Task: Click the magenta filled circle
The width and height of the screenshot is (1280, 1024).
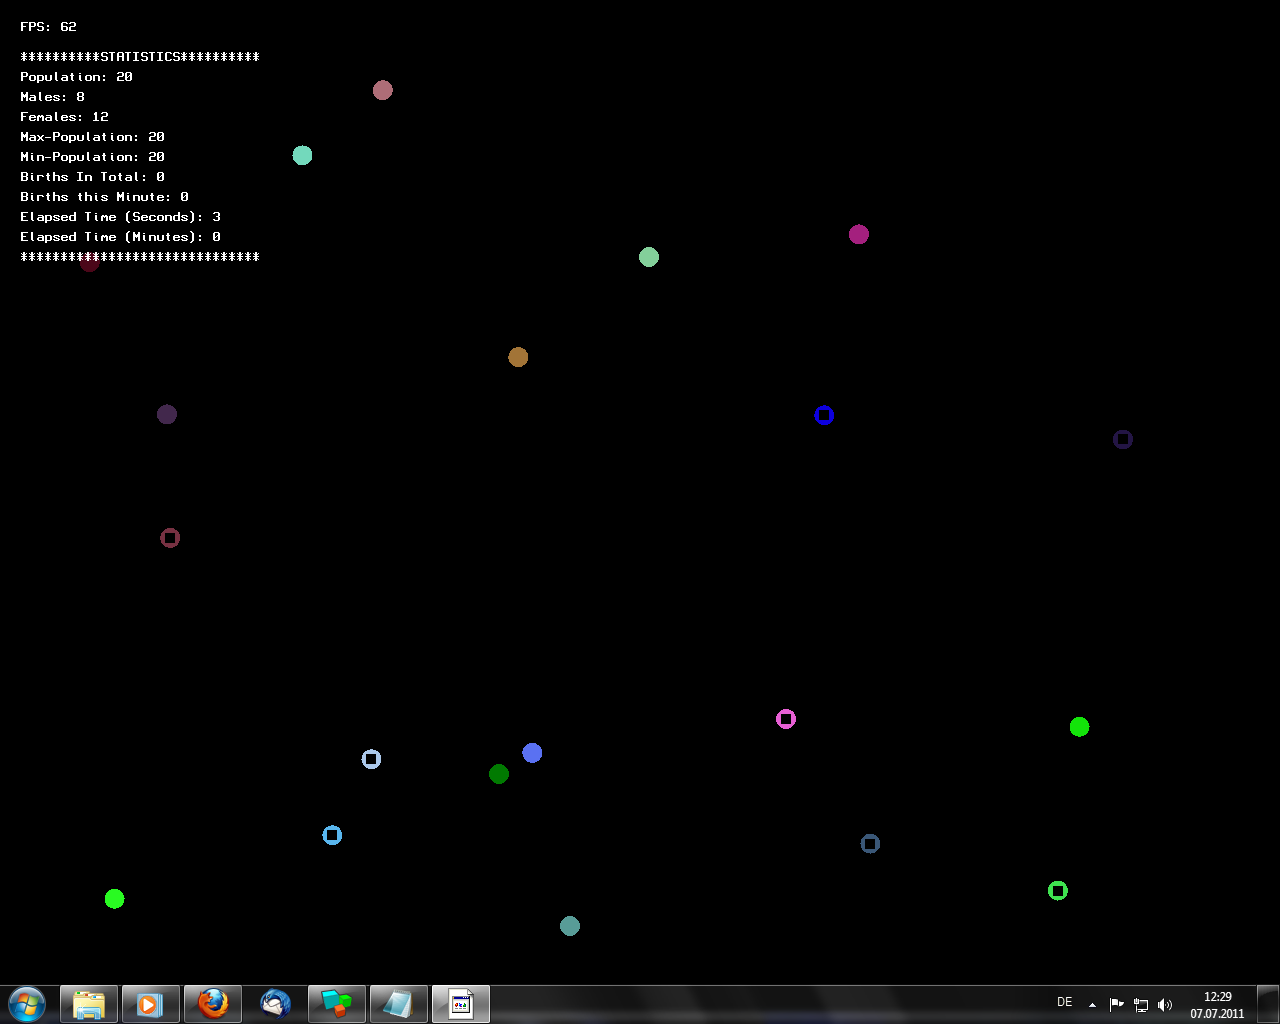Action: tap(859, 235)
